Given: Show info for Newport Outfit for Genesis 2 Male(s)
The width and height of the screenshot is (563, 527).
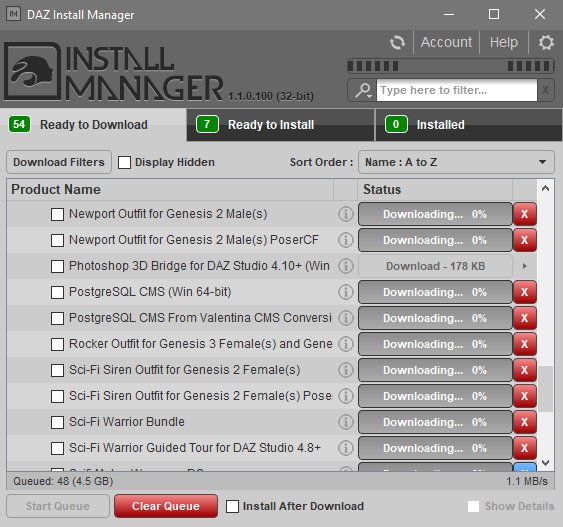Looking at the screenshot, I should 345,214.
